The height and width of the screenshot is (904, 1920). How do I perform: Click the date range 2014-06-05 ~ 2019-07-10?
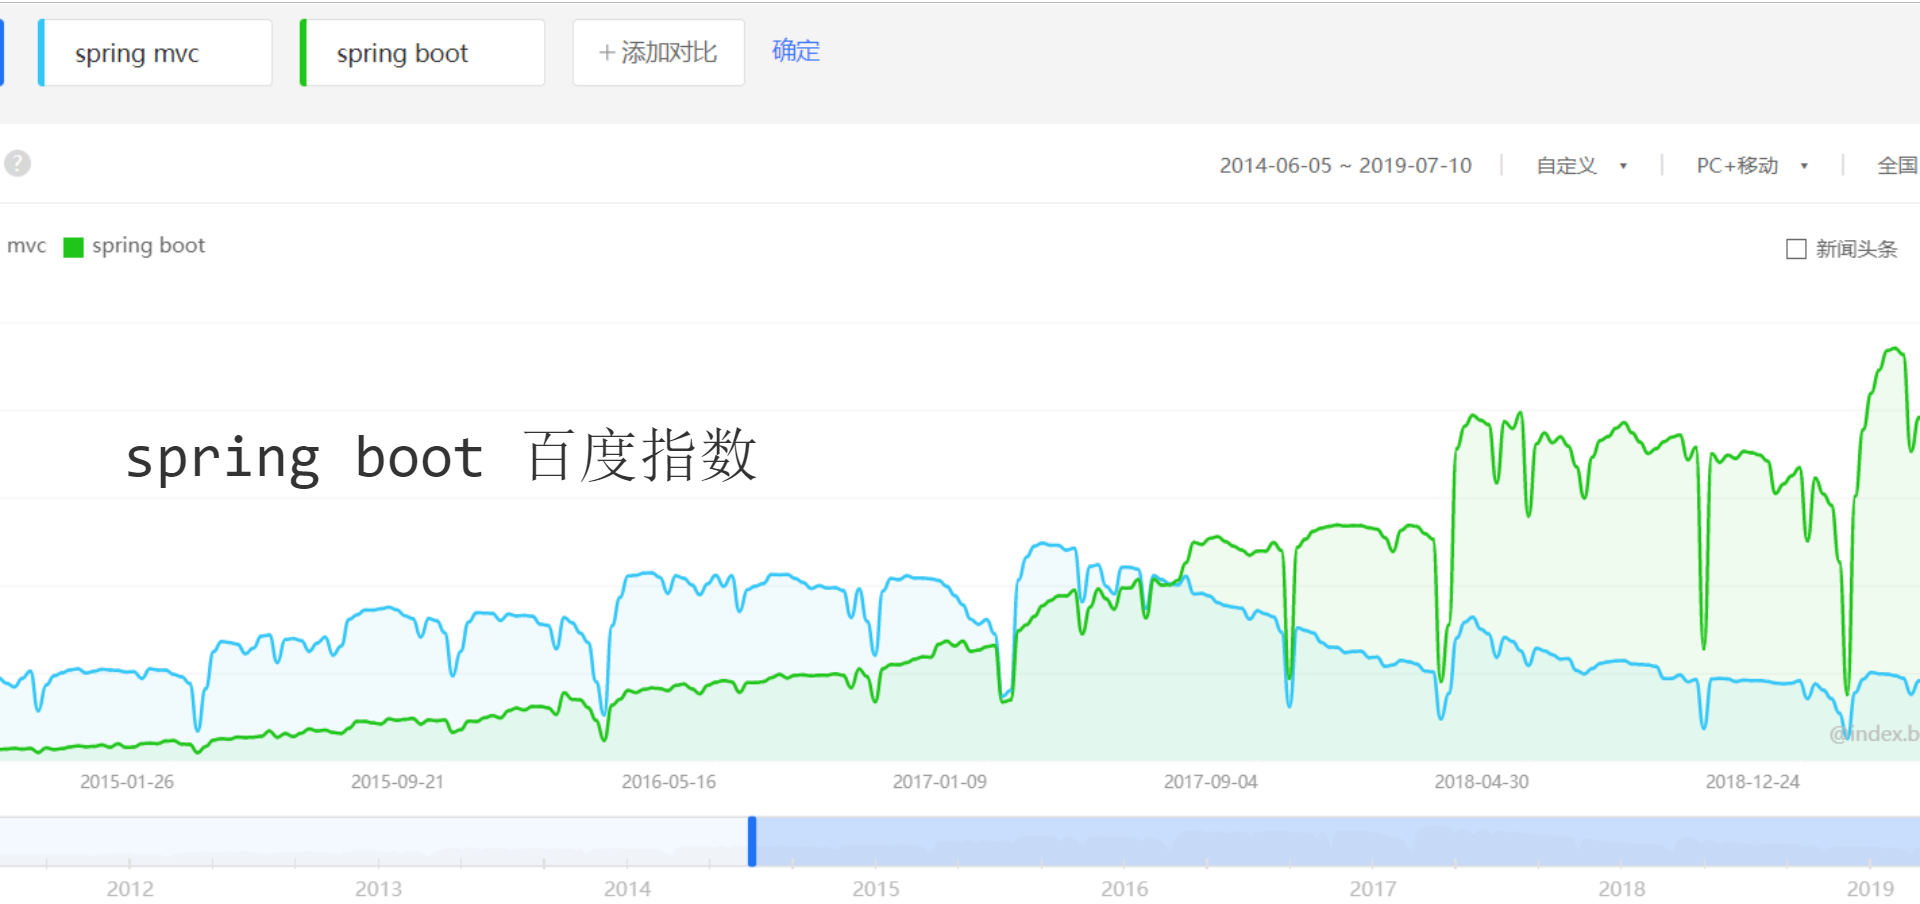coord(1345,166)
